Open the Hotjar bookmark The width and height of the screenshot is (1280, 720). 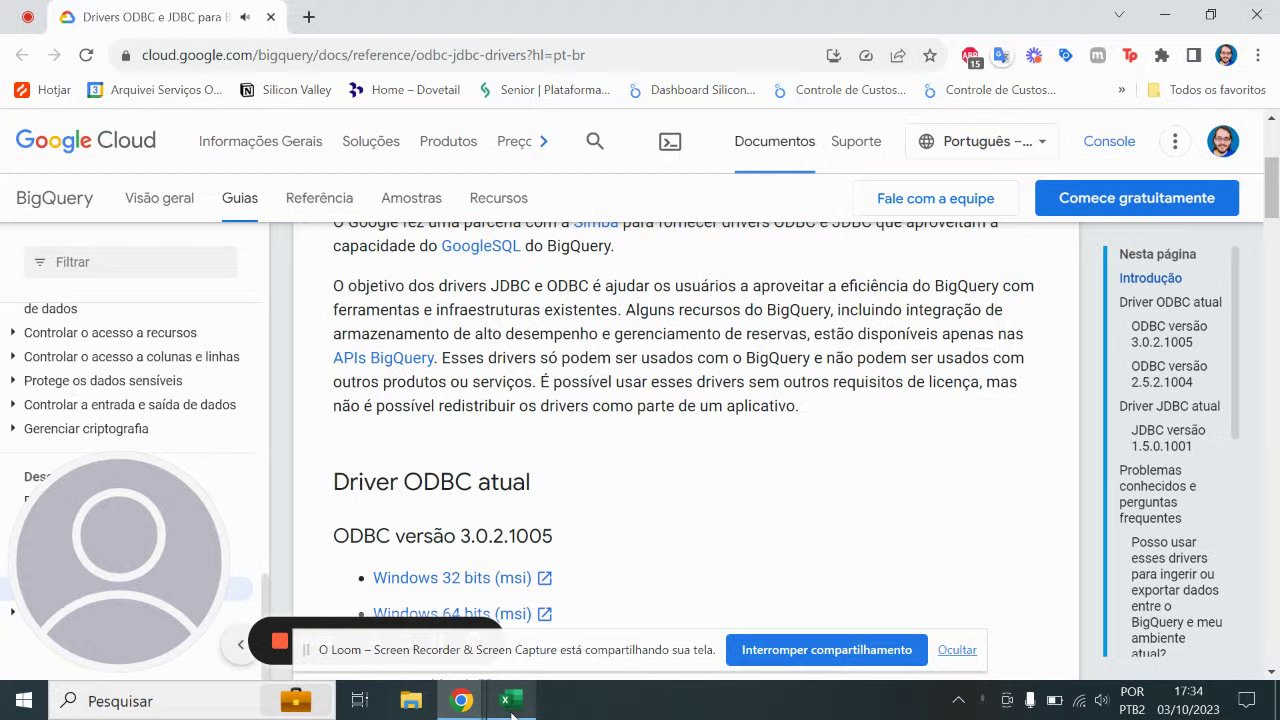pos(43,90)
